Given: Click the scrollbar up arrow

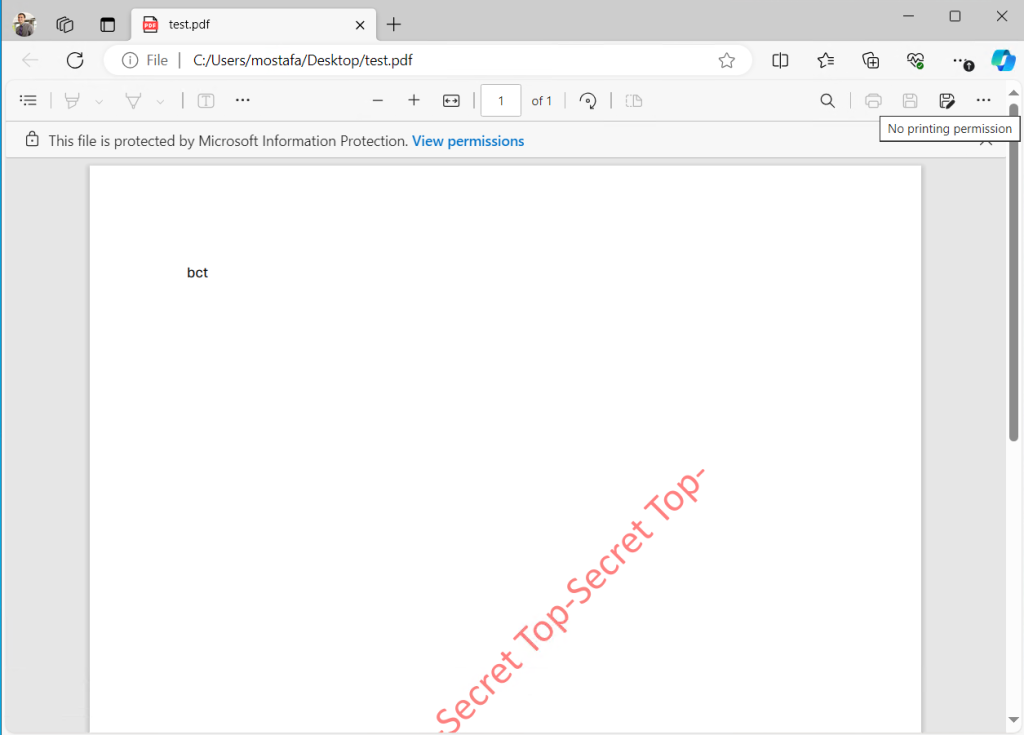Looking at the screenshot, I should click(1014, 93).
